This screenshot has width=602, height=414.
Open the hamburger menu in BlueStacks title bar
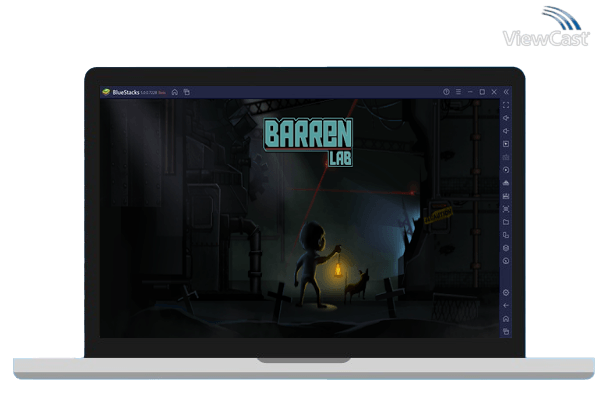(x=458, y=92)
